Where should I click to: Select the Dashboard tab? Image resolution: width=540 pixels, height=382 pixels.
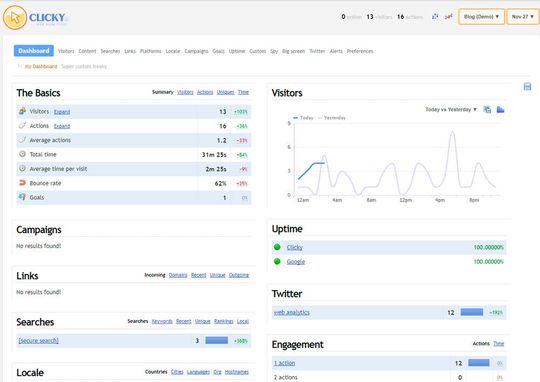tap(34, 51)
